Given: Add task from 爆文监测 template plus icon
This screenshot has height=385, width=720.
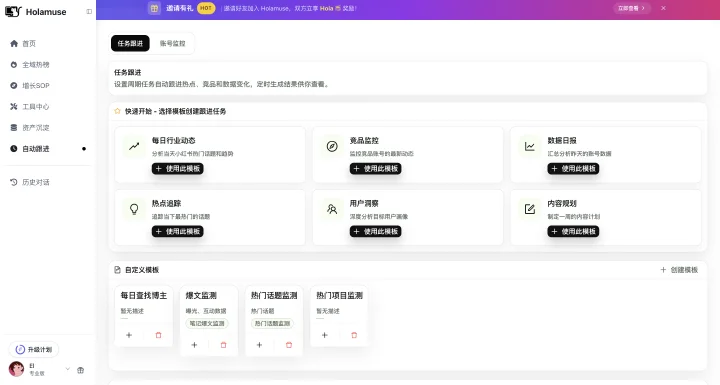Looking at the screenshot, I should click(x=194, y=345).
